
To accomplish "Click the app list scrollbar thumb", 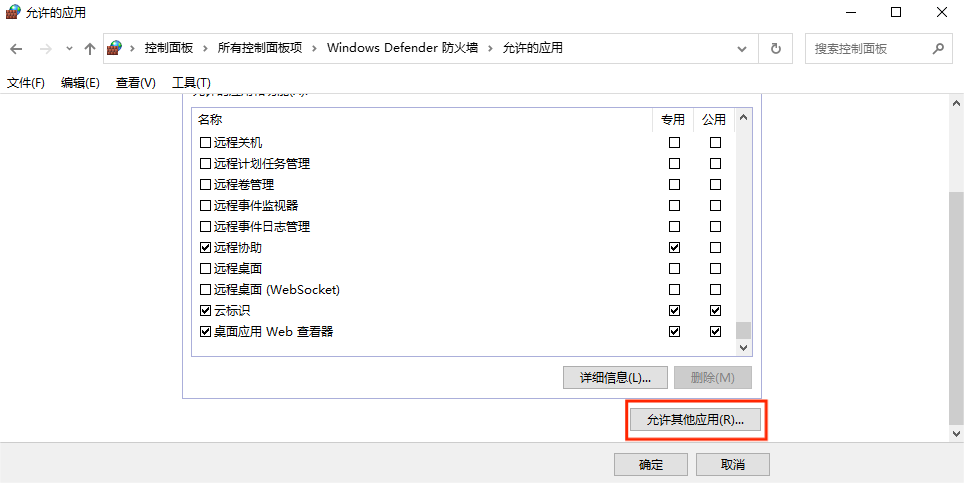I will pyautogui.click(x=743, y=331).
